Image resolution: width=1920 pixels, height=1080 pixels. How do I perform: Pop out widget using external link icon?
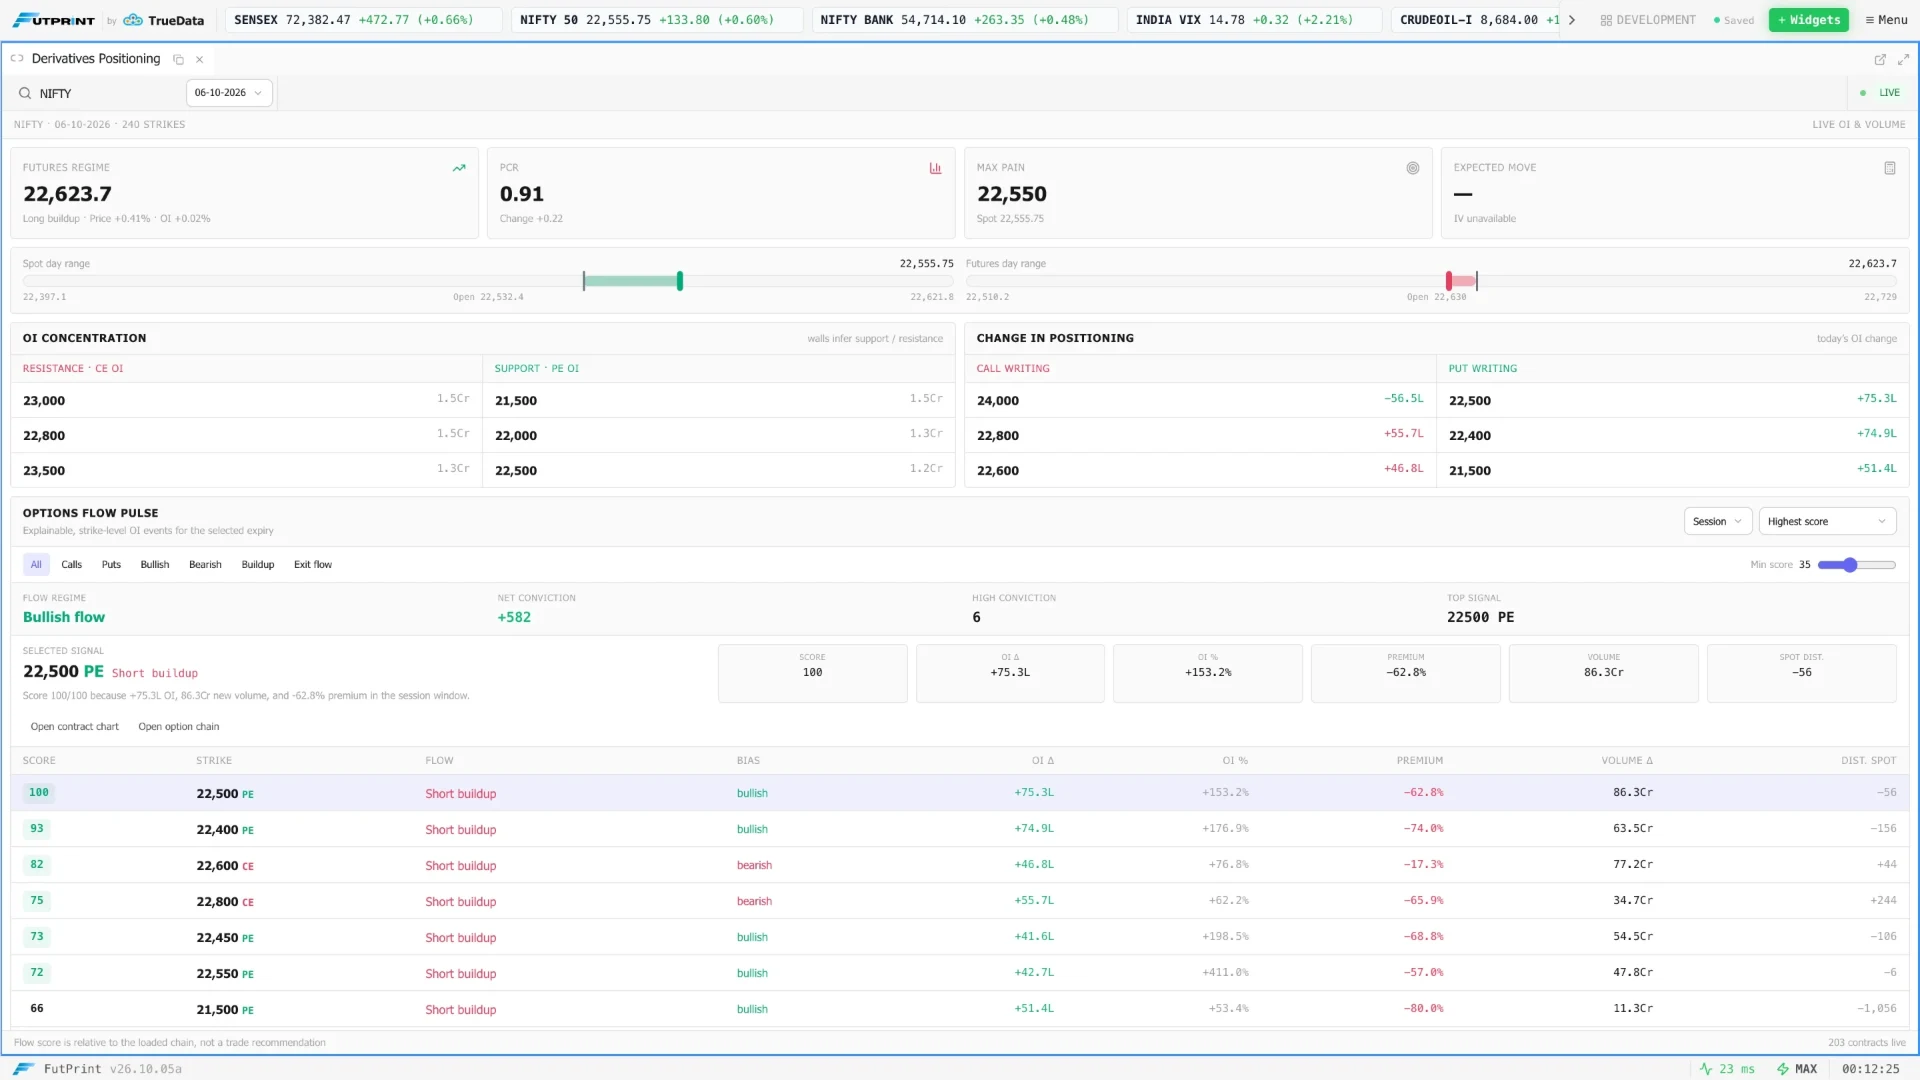click(1880, 60)
